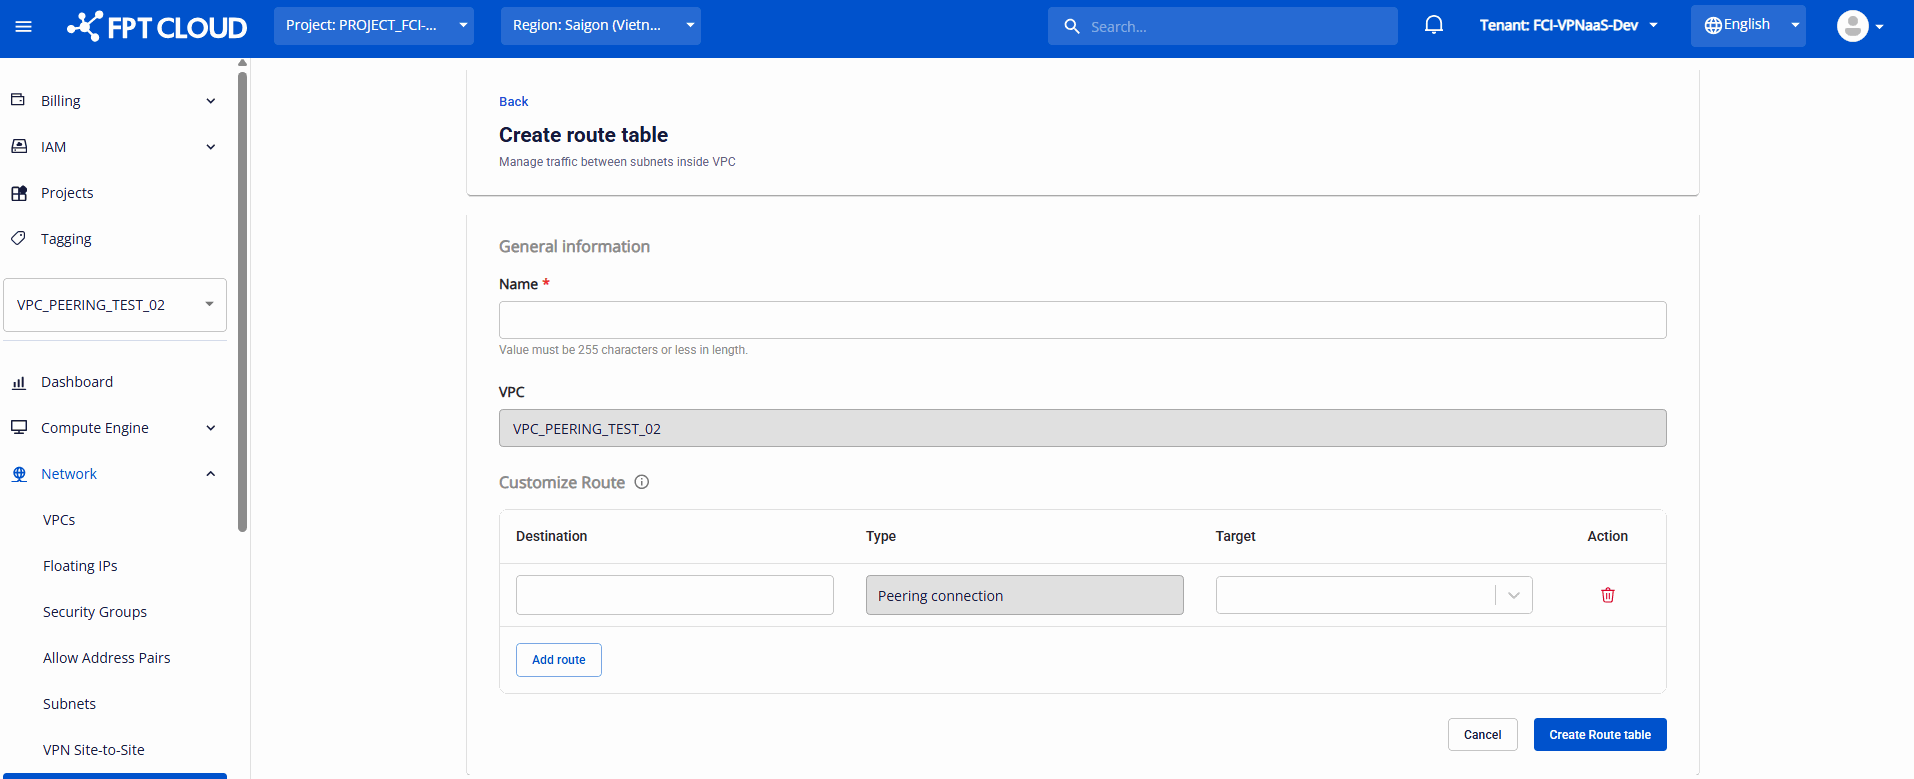The width and height of the screenshot is (1914, 779).
Task: Click the Network globe icon
Action: pos(18,474)
